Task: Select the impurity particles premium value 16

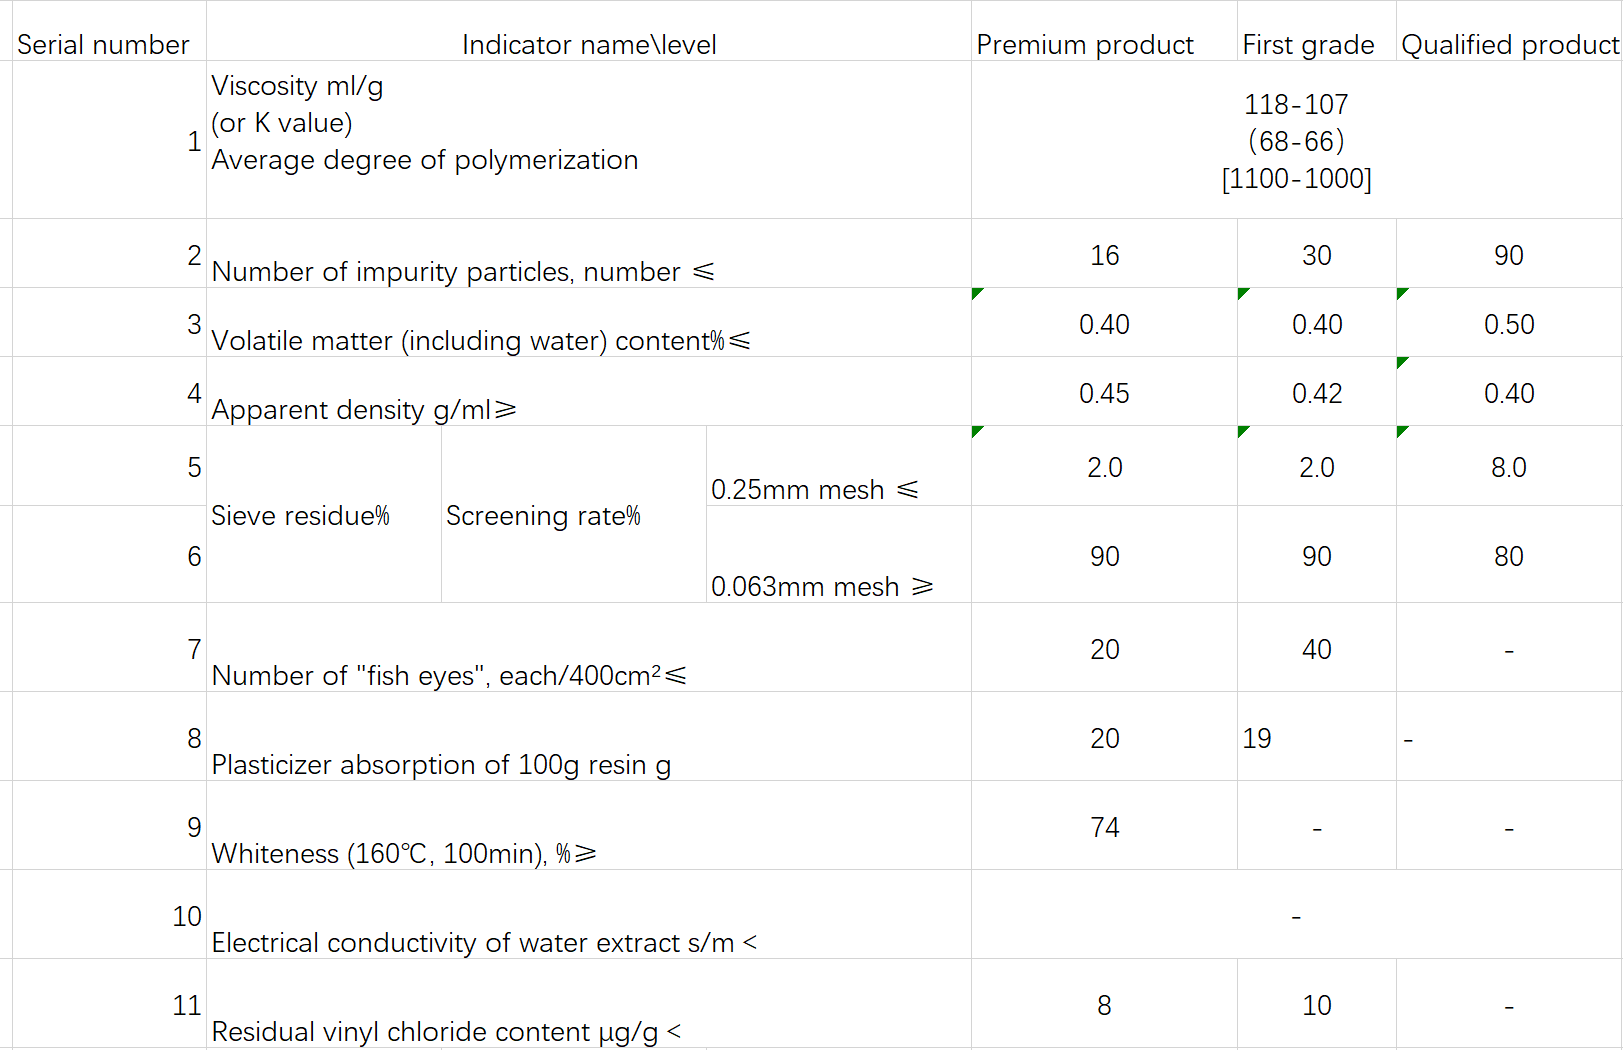Action: pyautogui.click(x=1104, y=255)
